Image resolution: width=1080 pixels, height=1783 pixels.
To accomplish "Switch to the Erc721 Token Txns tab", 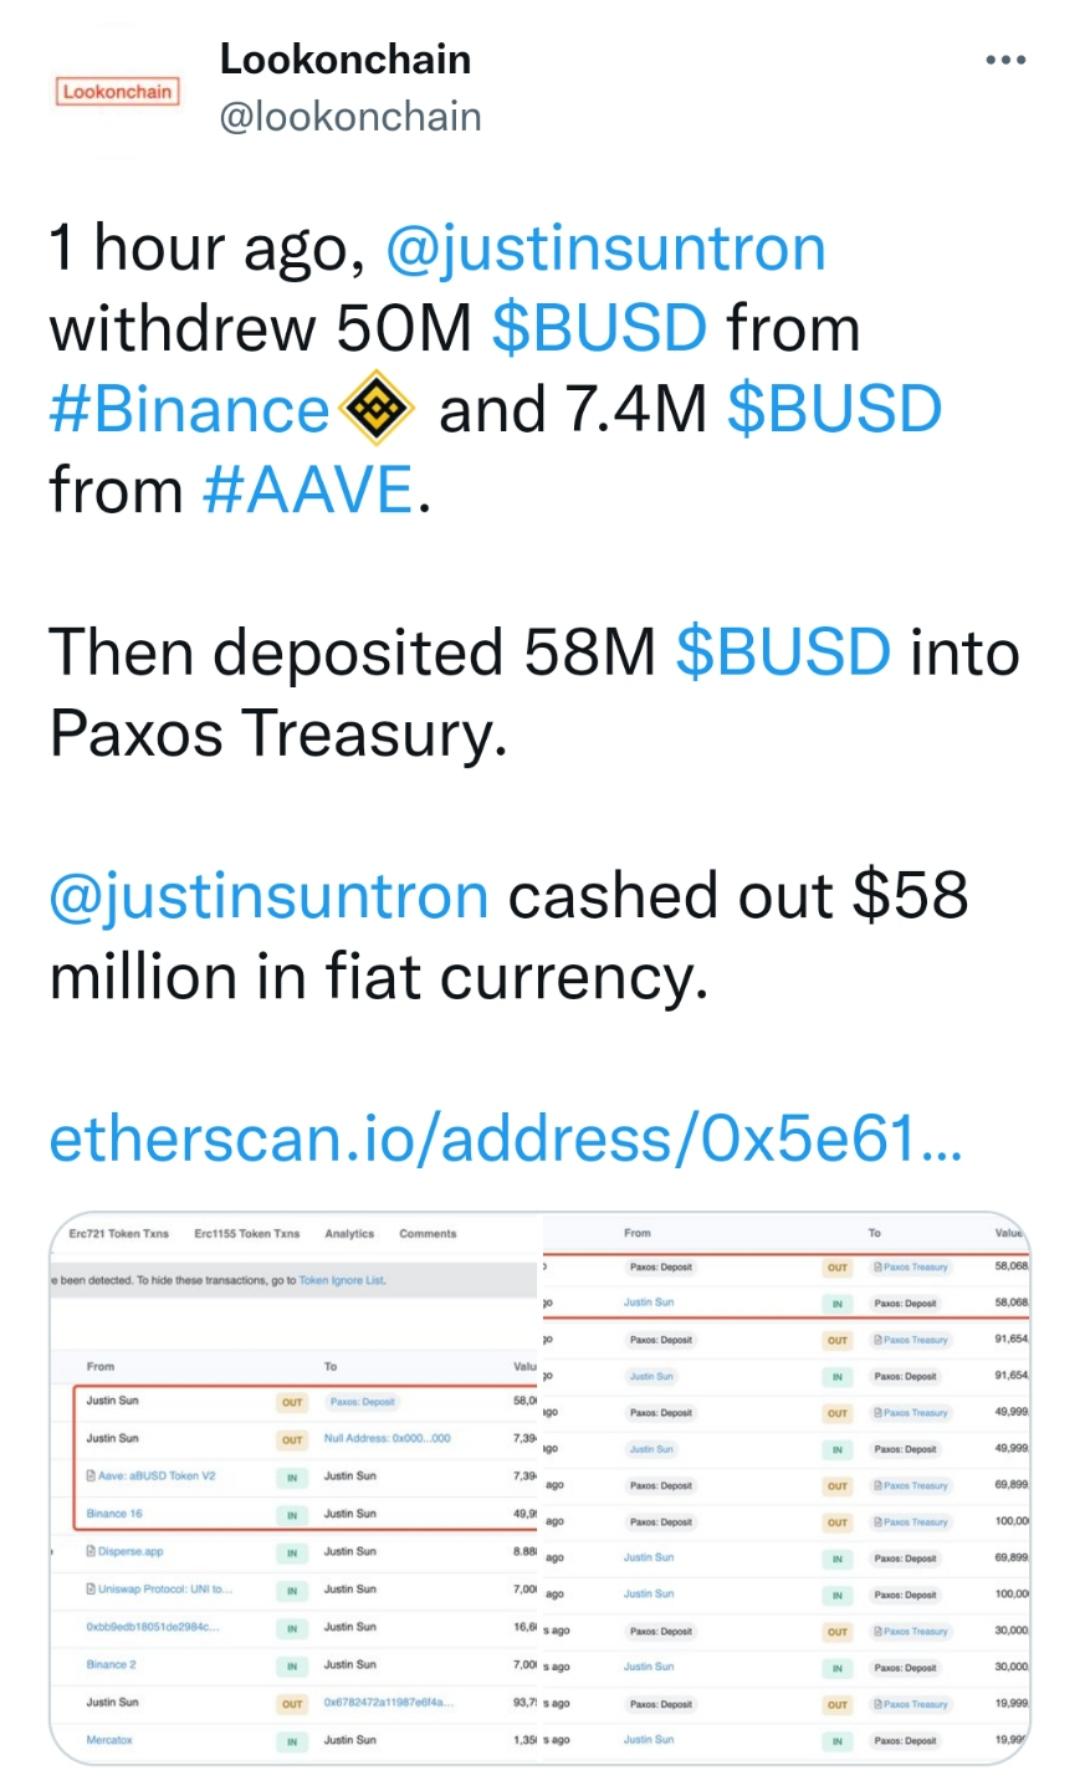I will [118, 1234].
